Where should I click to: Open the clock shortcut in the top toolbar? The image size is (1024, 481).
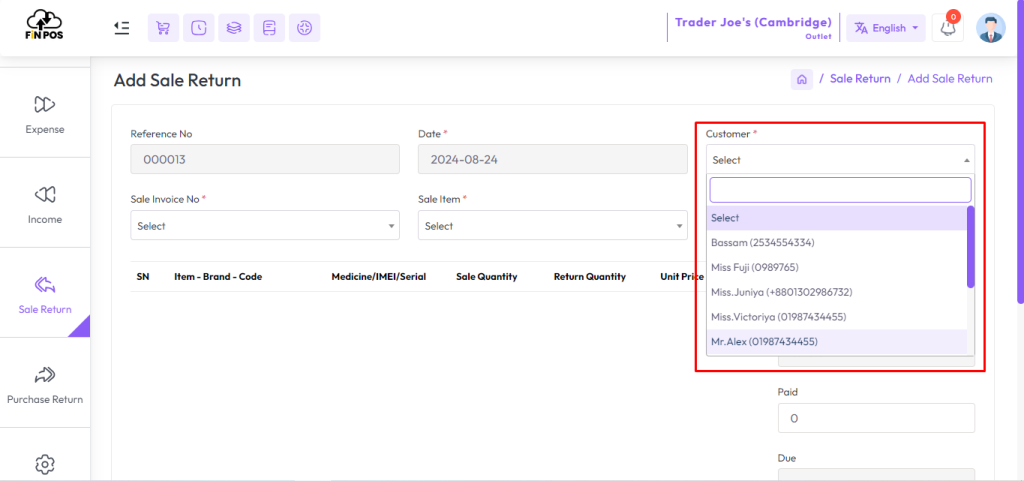[x=199, y=28]
